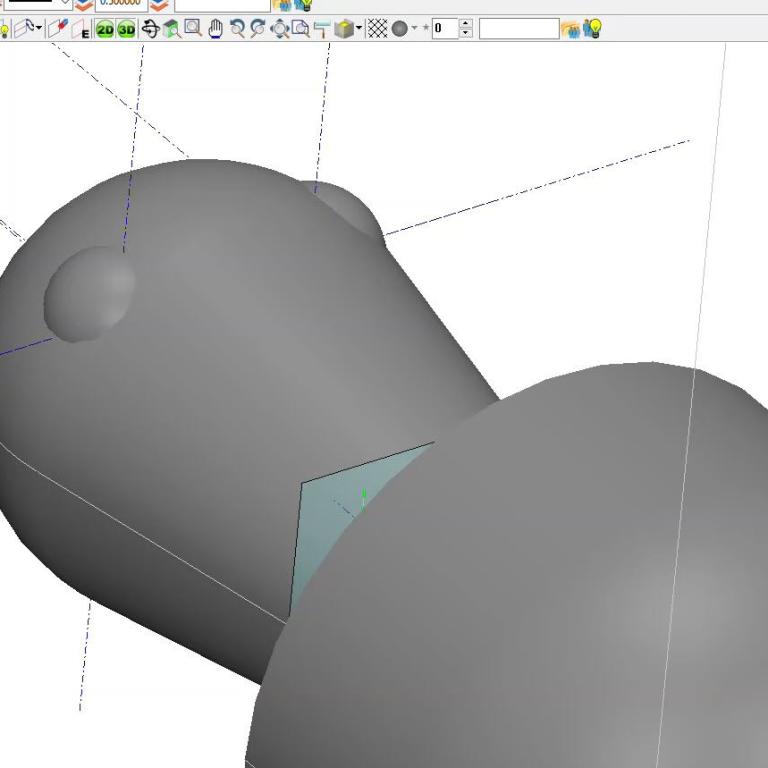Click the shaded cube display icon
The image size is (768, 768).
pyautogui.click(x=343, y=29)
